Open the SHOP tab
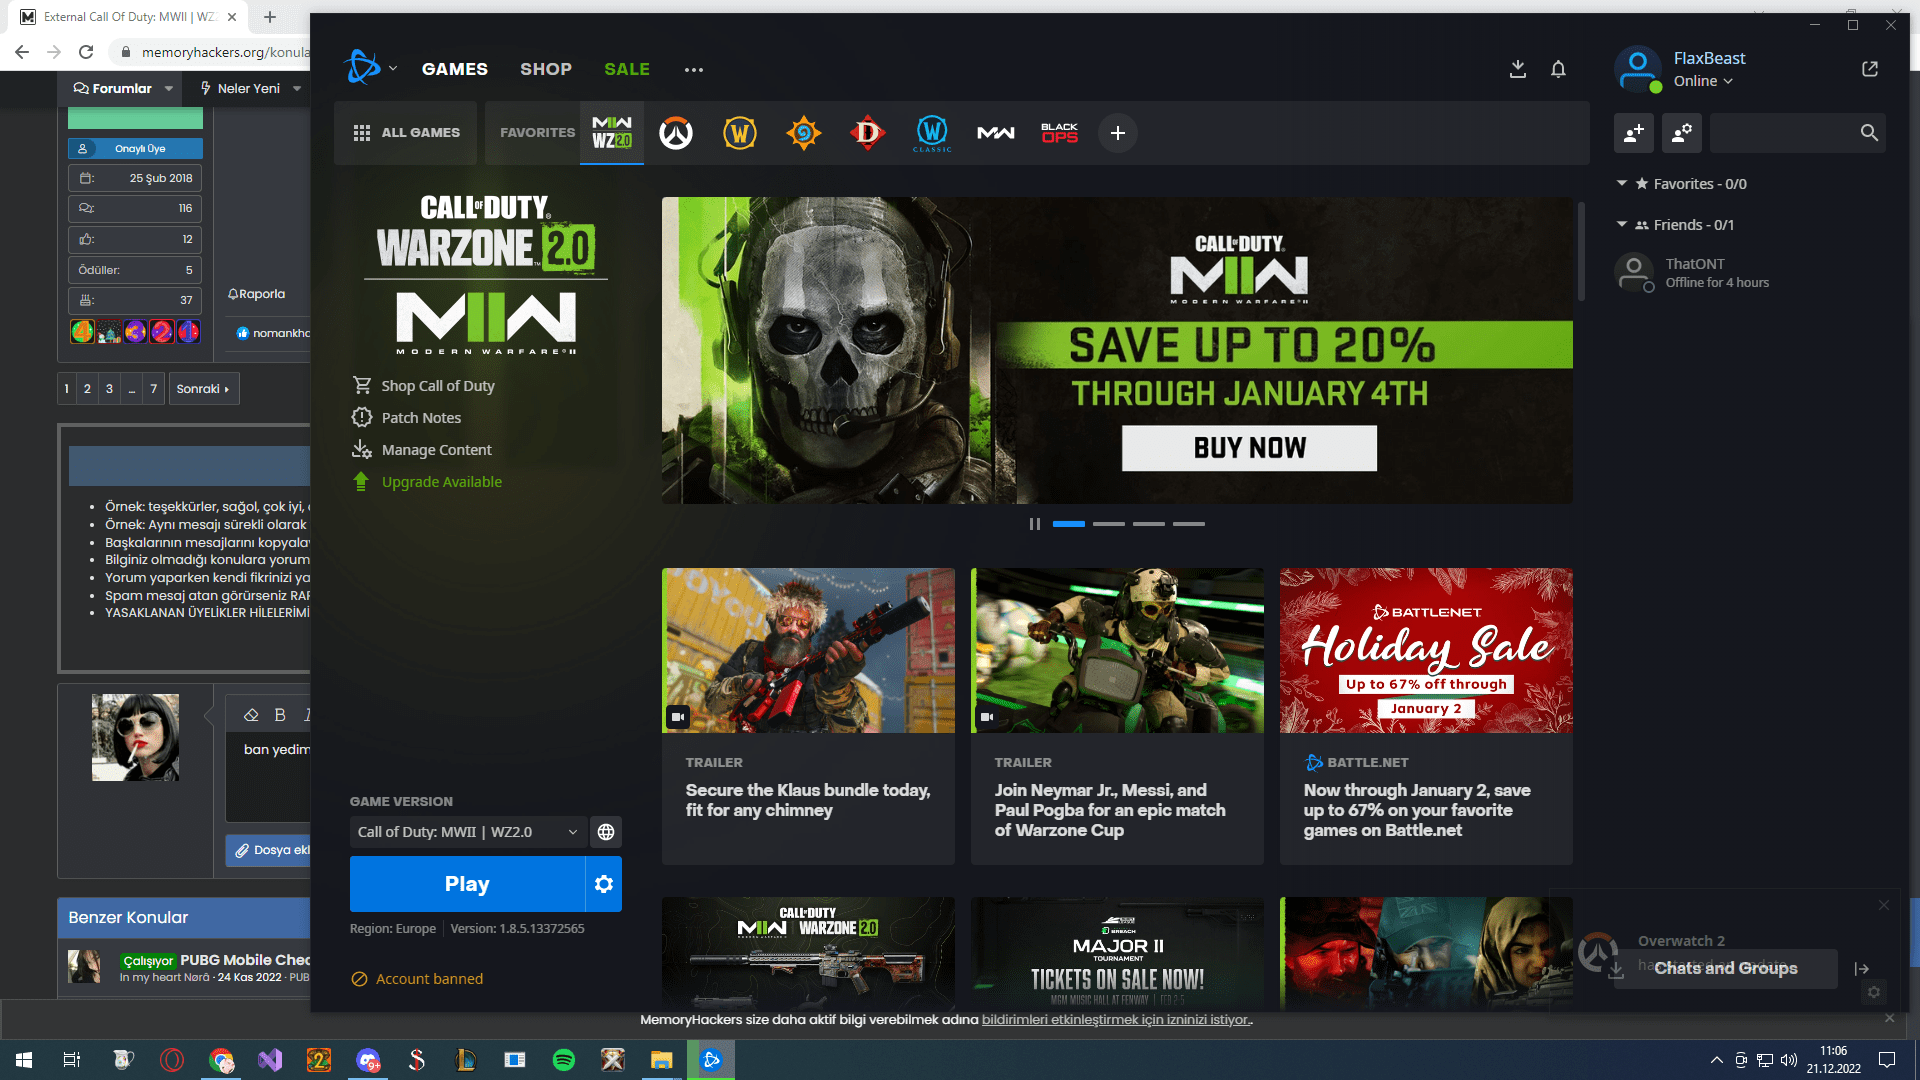The image size is (1920, 1080). click(x=546, y=70)
